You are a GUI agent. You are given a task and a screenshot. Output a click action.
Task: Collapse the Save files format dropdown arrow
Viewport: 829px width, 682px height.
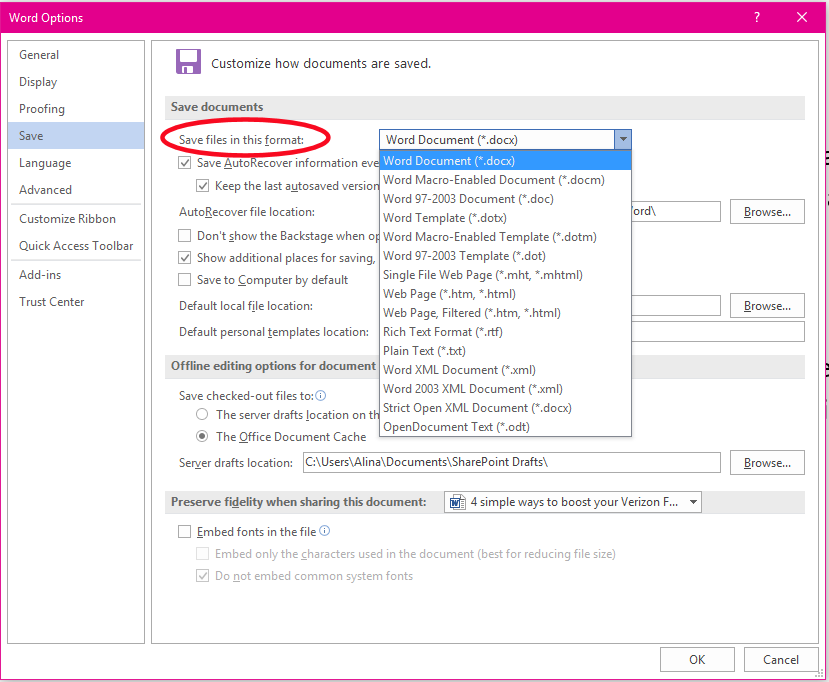pos(623,140)
